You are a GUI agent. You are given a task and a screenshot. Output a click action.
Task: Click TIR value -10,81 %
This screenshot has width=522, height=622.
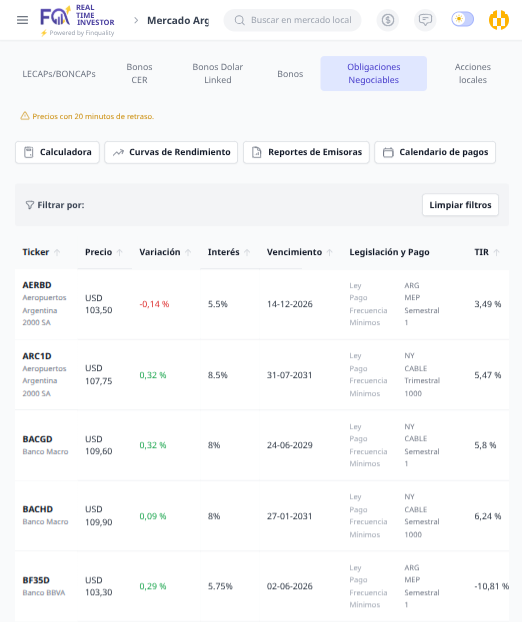tap(491, 586)
